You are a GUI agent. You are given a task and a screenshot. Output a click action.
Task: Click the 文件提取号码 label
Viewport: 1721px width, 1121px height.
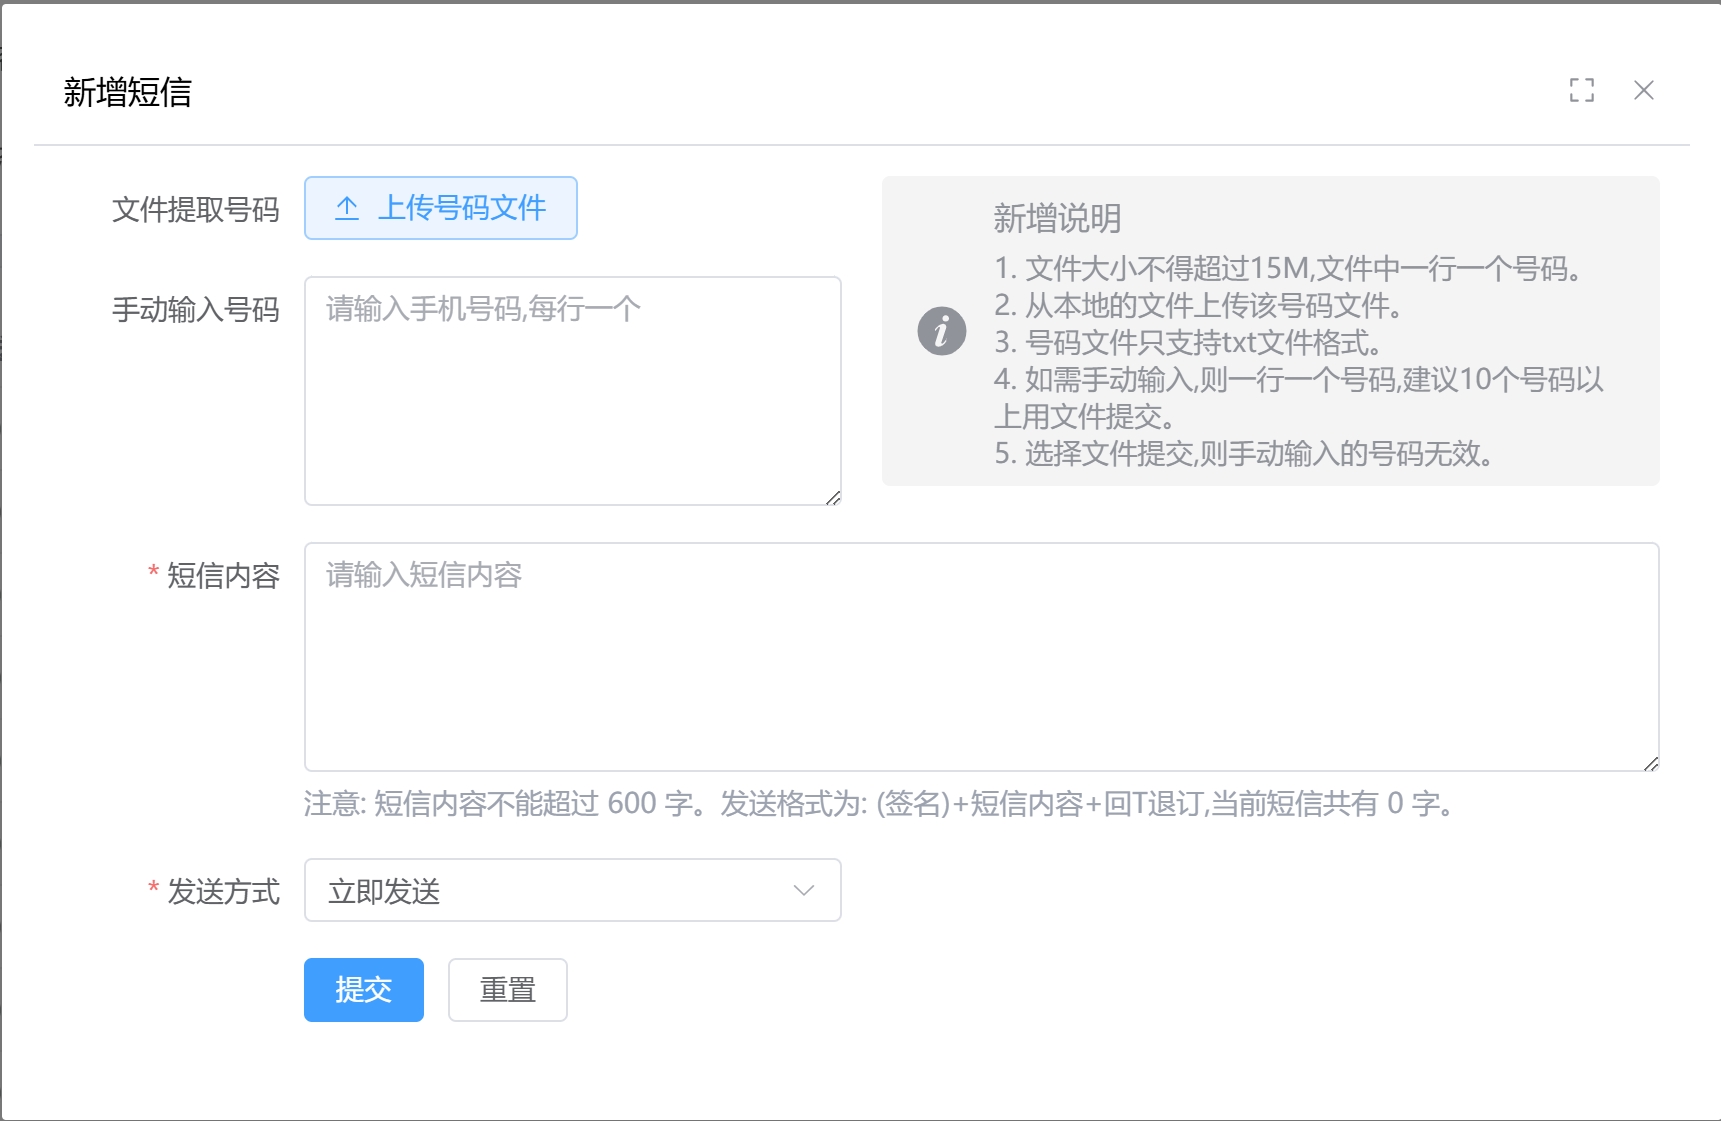(196, 210)
